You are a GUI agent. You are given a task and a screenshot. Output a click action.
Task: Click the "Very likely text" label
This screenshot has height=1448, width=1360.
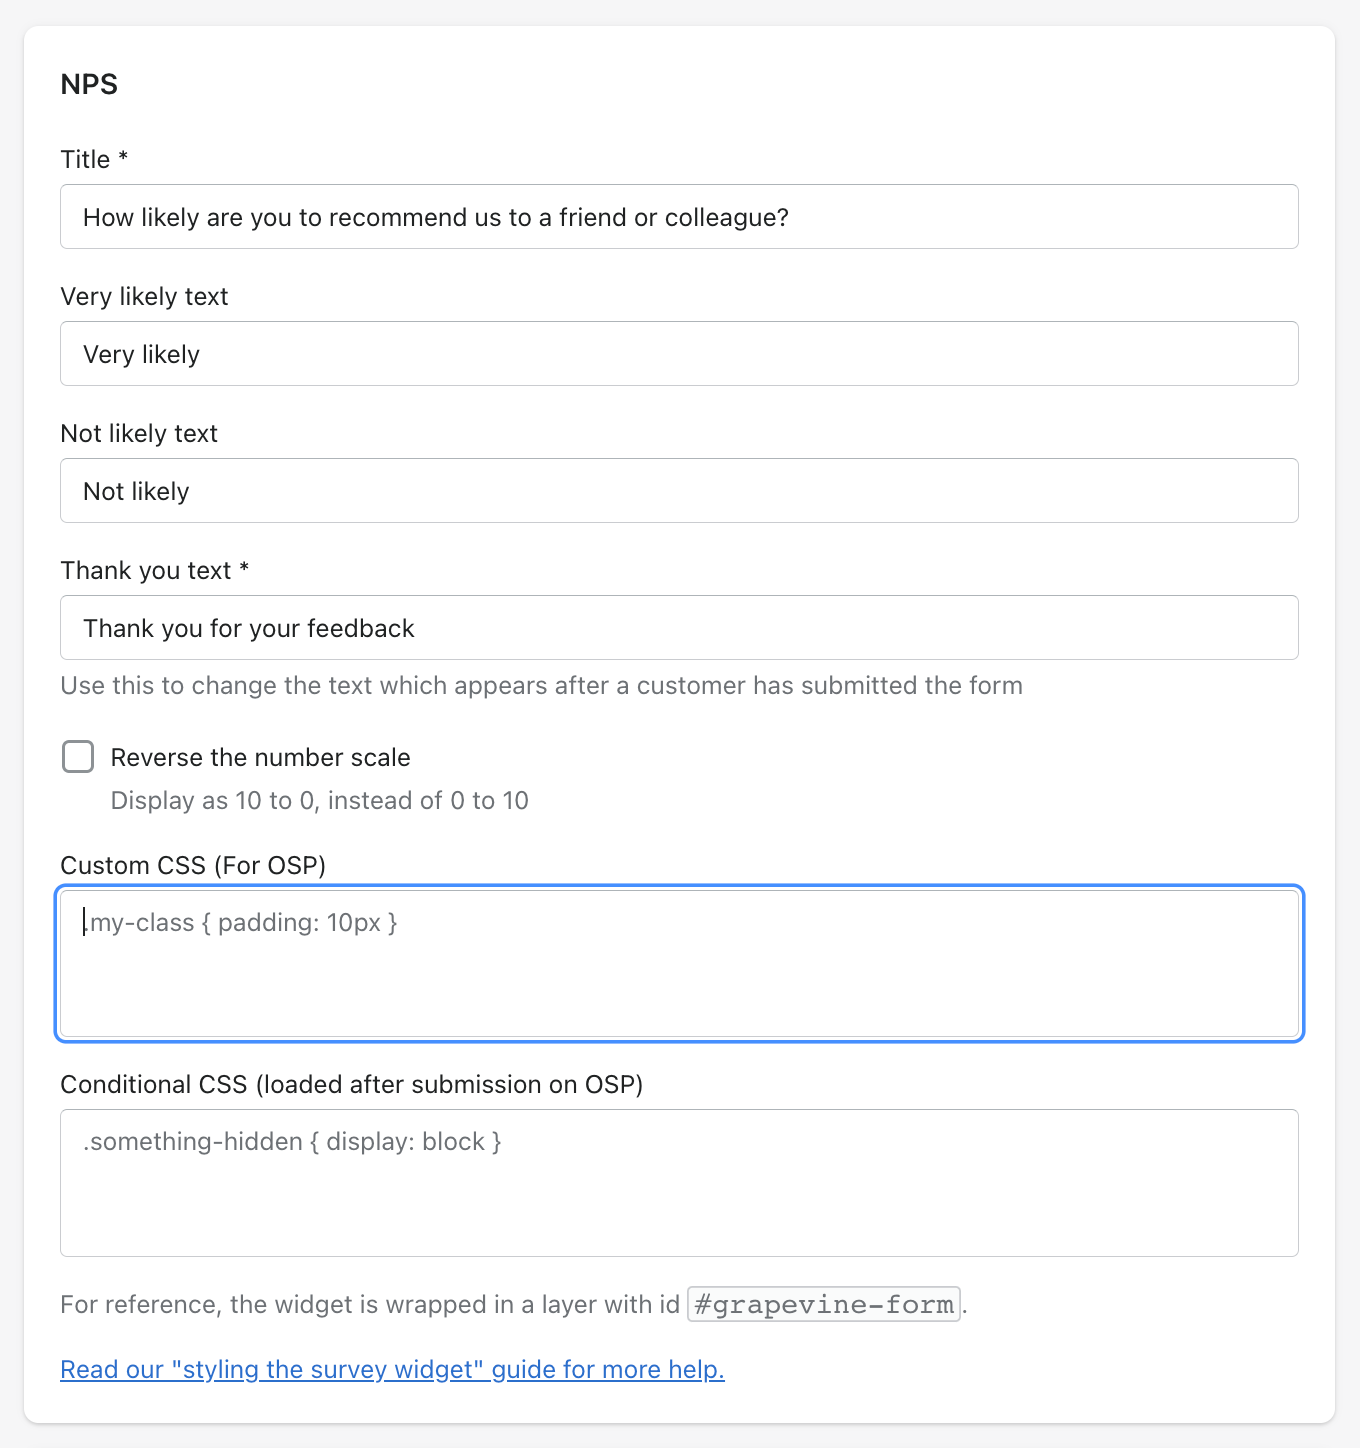pos(144,297)
